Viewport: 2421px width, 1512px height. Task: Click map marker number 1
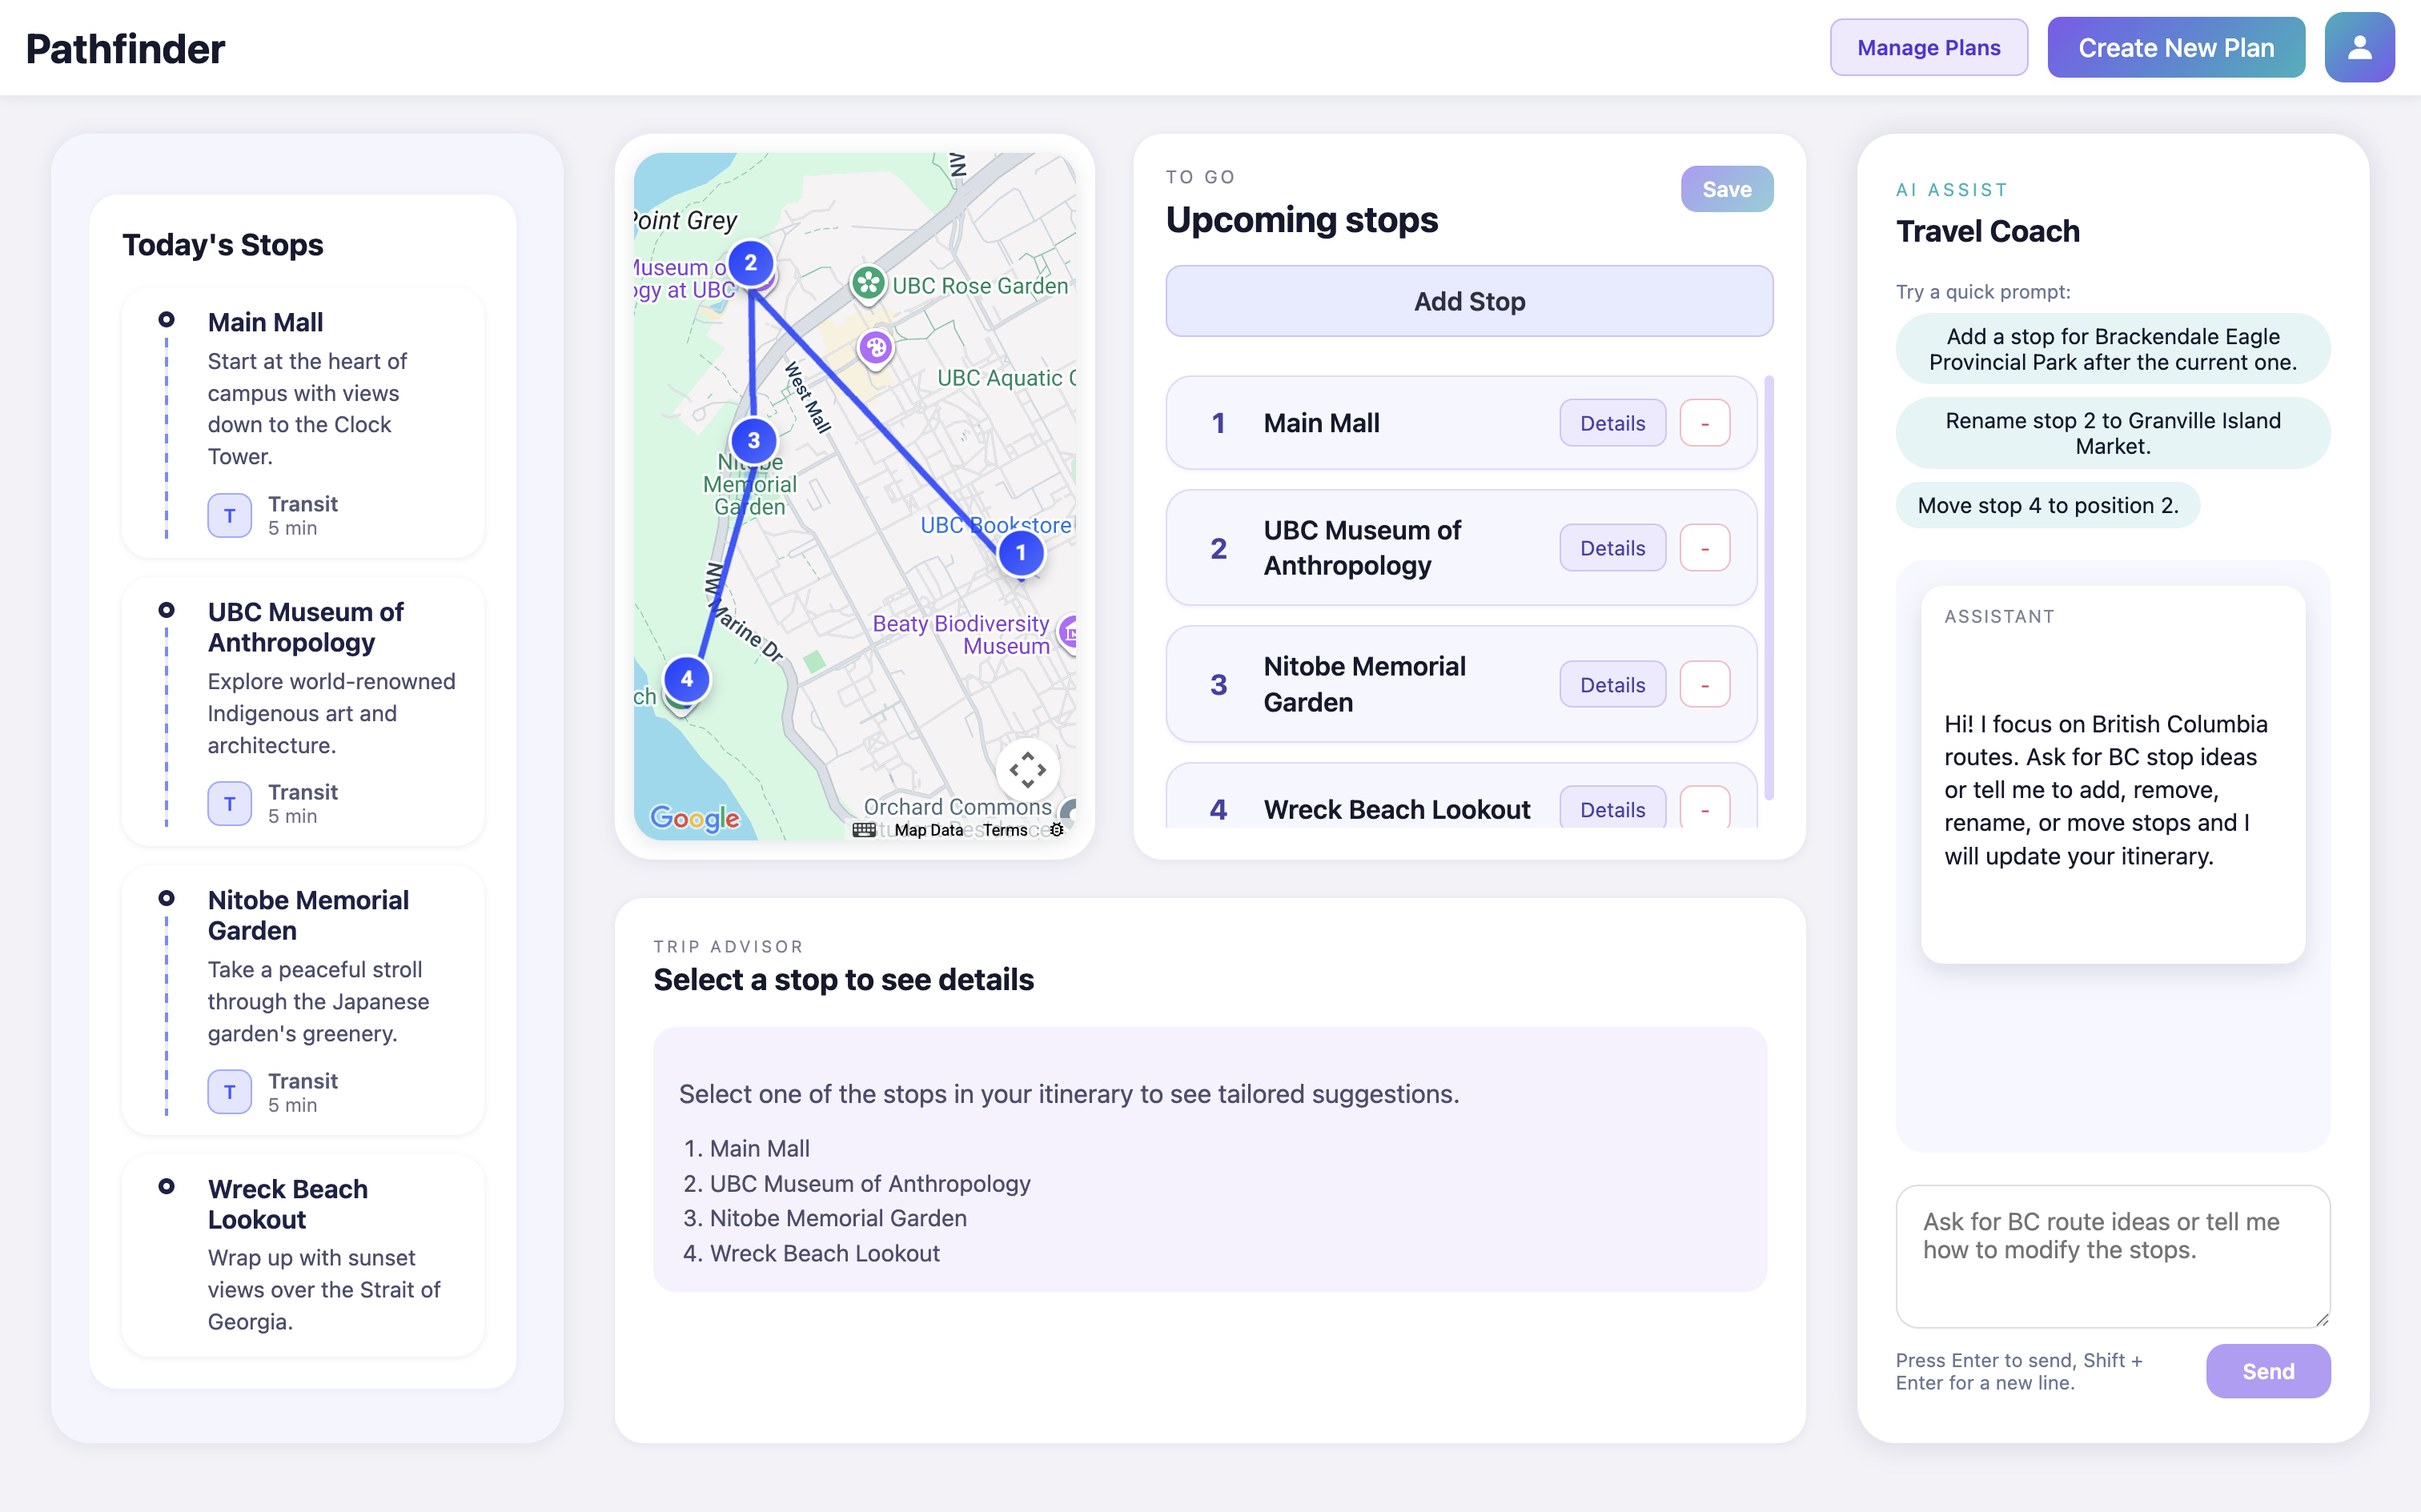coord(1020,552)
